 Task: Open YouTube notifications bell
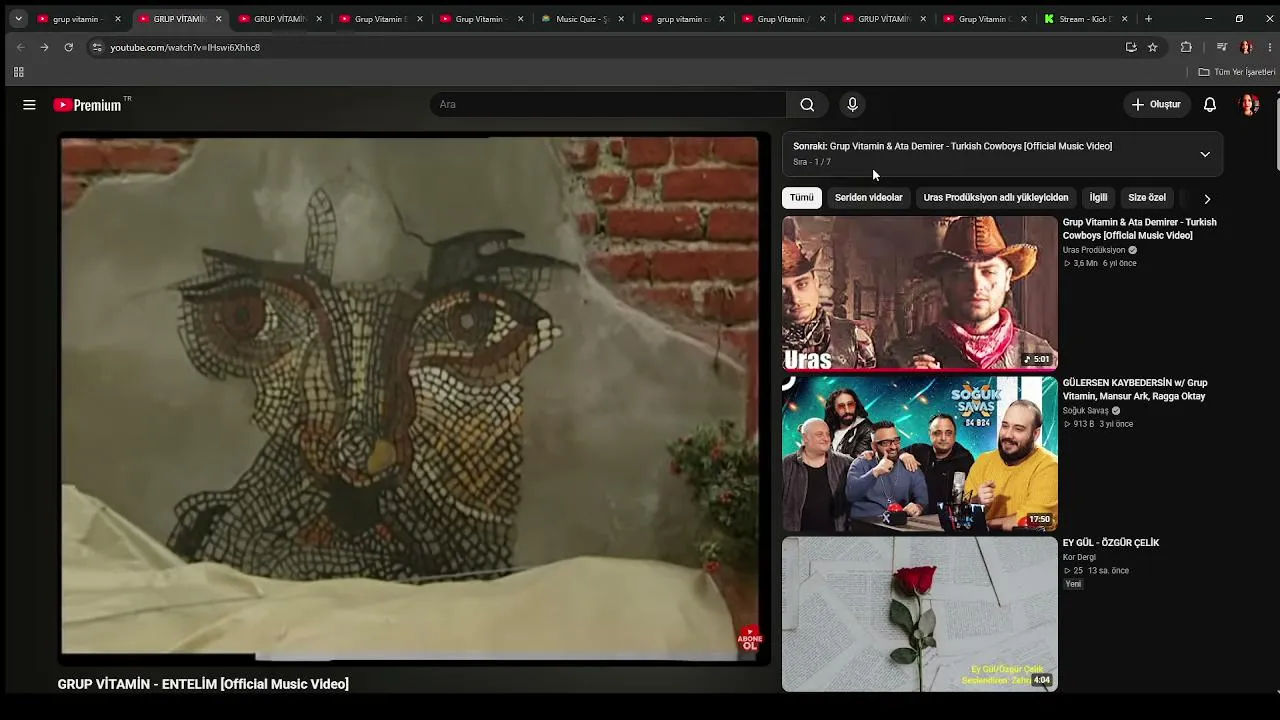pos(1210,105)
